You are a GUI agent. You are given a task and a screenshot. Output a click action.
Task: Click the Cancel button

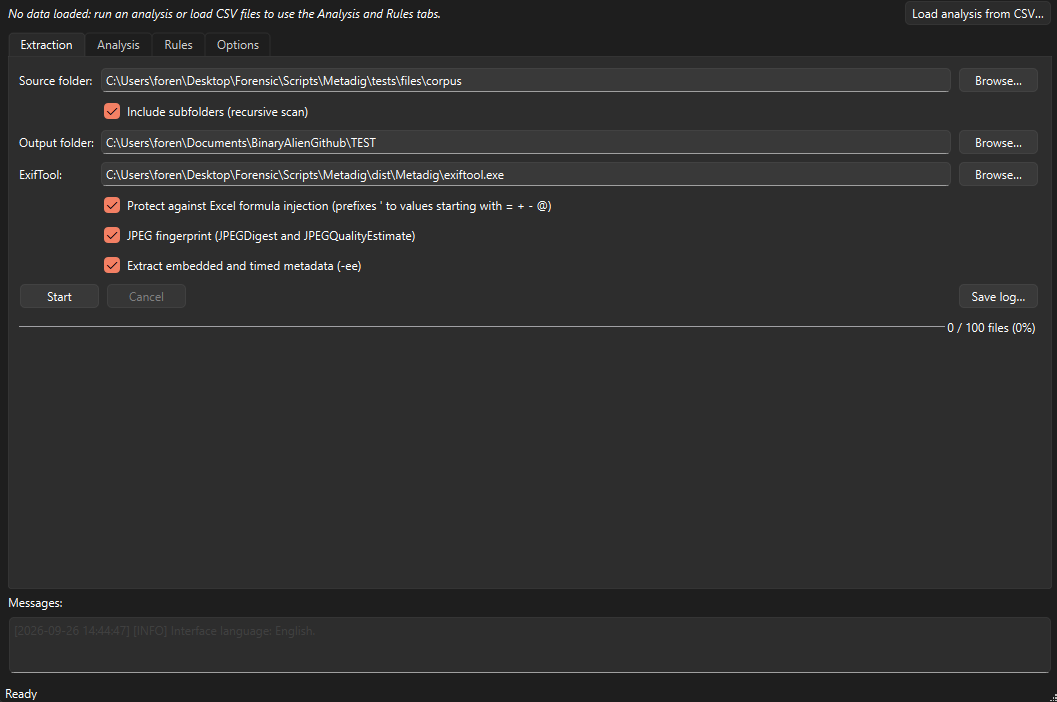coord(146,296)
